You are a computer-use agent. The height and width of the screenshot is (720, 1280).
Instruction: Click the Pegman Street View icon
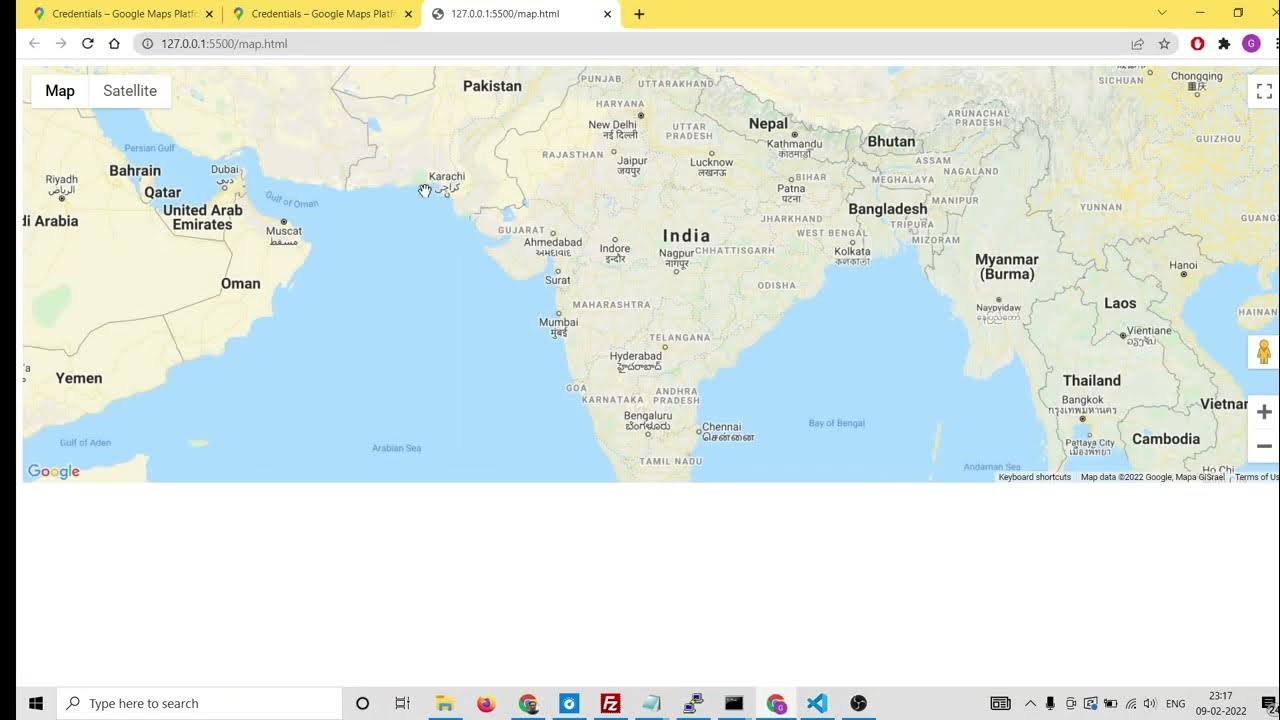click(1264, 352)
